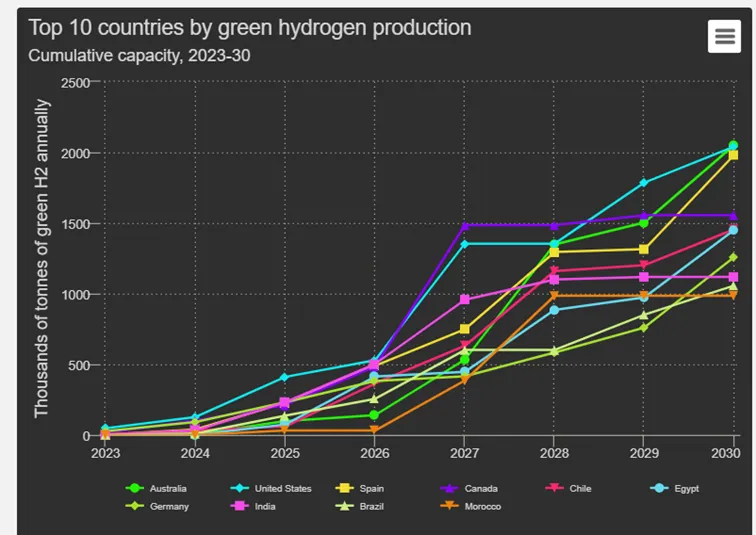Click the 2023 x-axis label
Viewport: 756px width, 535px height.
tap(106, 453)
